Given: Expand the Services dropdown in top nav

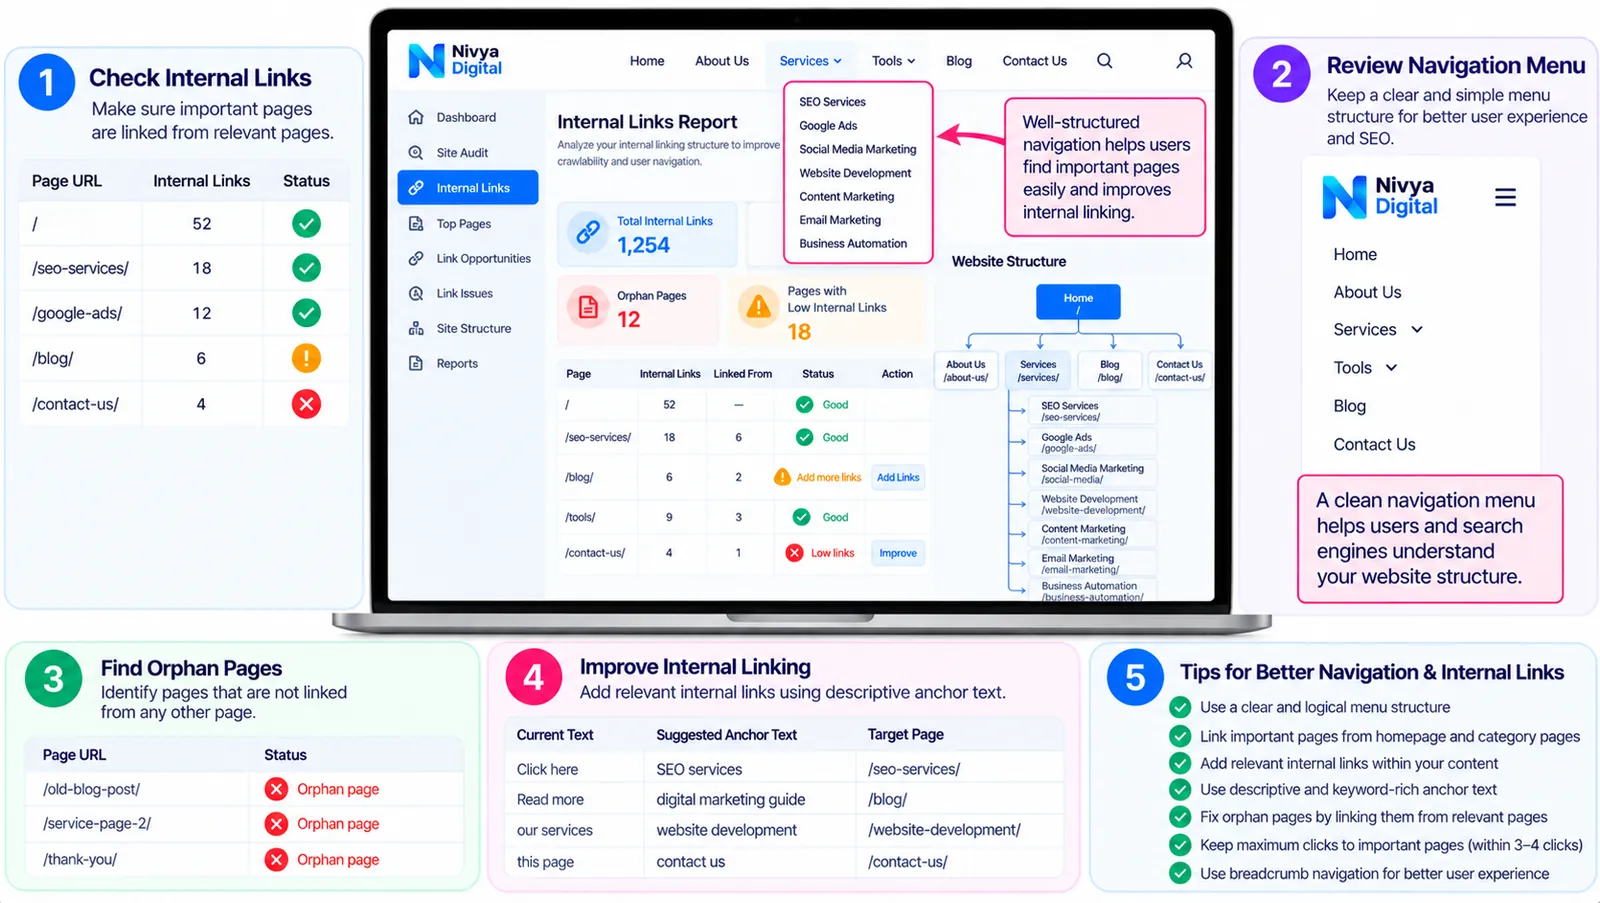Looking at the screenshot, I should pyautogui.click(x=811, y=61).
